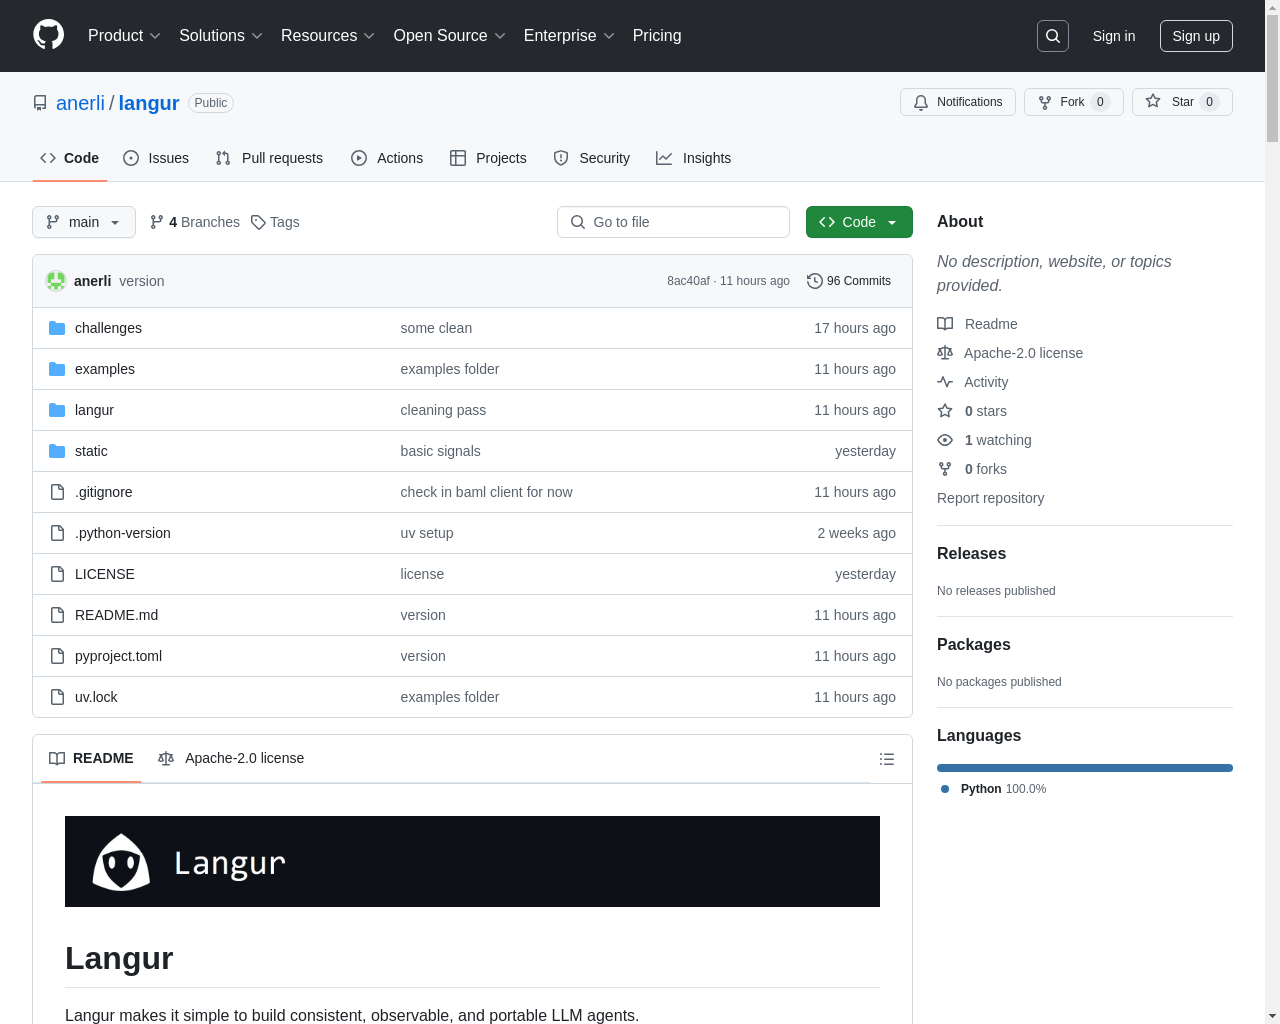Open the pyproject.toml file
The image size is (1280, 1024).
pos(118,656)
